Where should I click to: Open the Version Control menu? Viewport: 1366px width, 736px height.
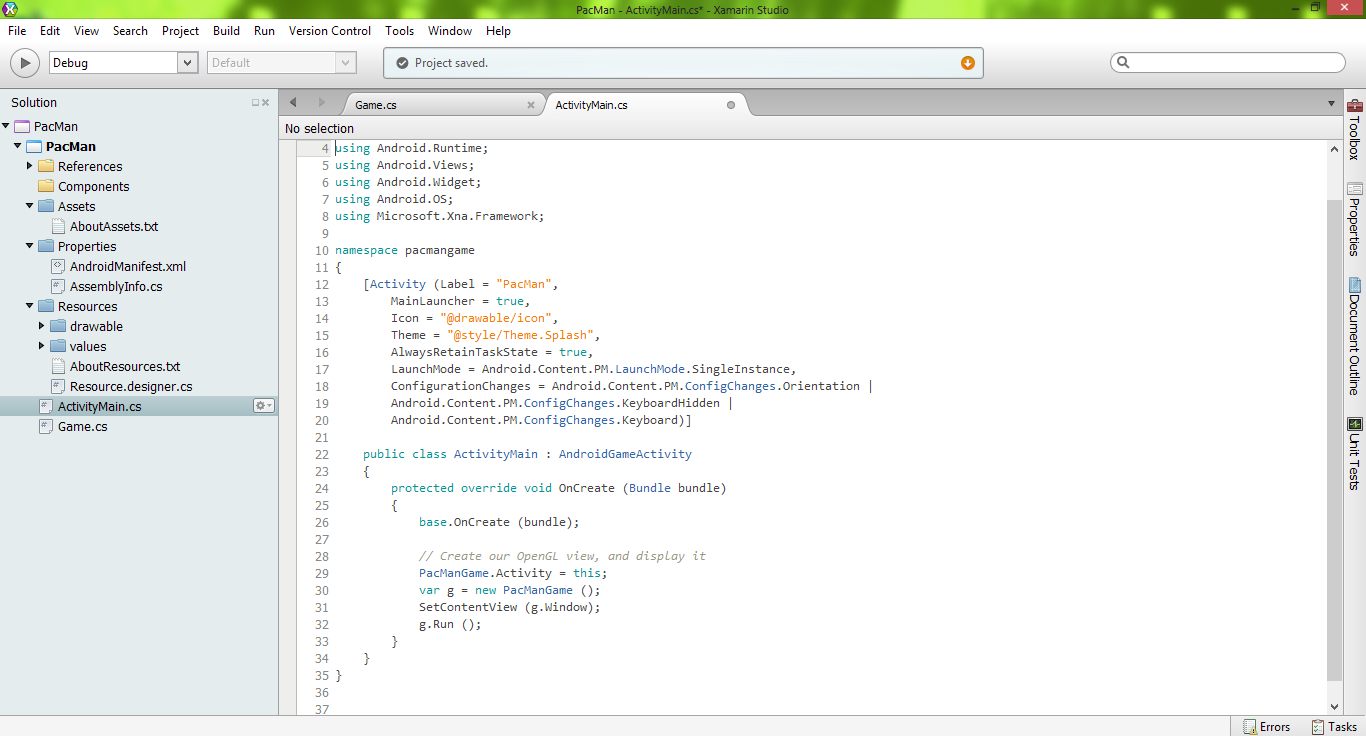(329, 31)
